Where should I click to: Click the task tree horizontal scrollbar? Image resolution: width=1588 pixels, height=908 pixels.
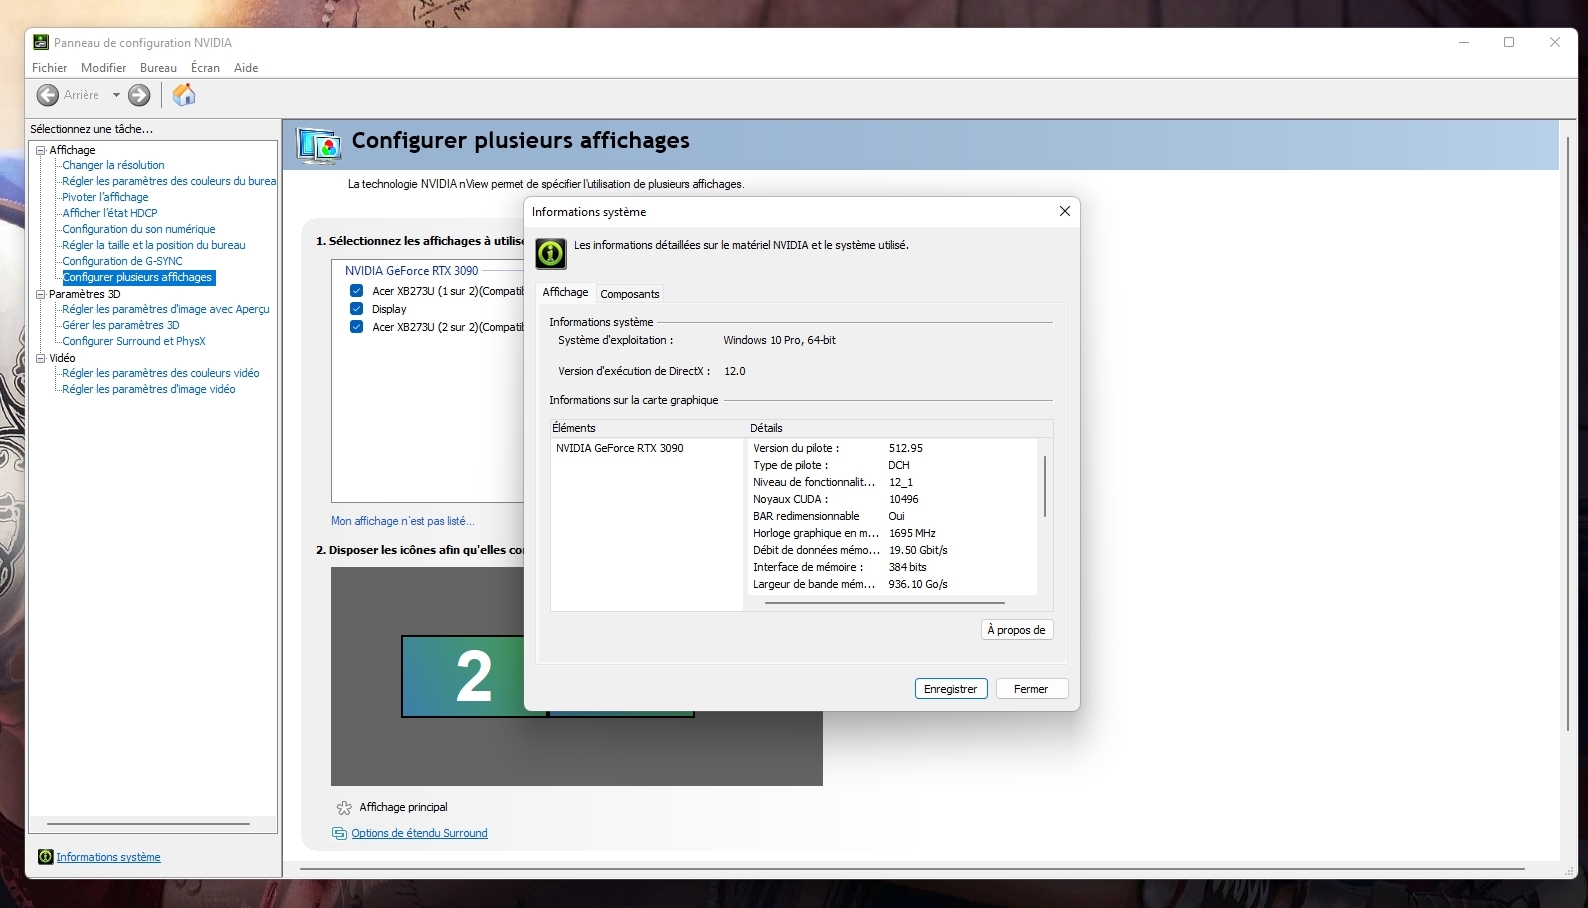(148, 824)
